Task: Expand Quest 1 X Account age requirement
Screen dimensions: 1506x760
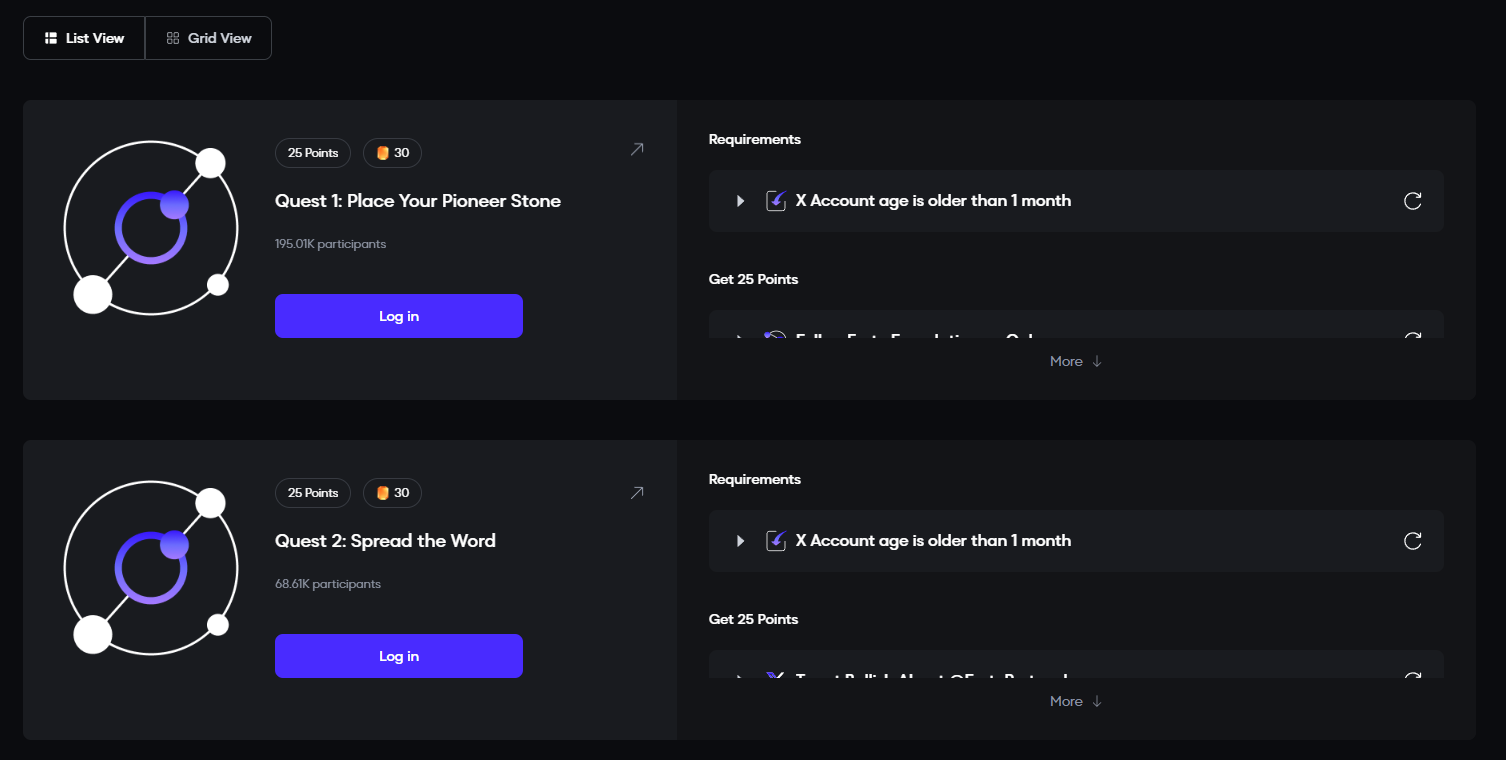Action: coord(741,201)
